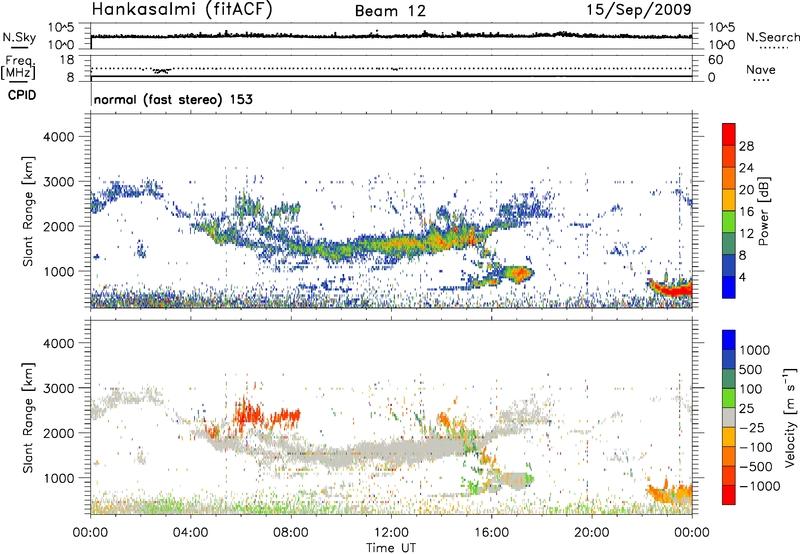Click the date '15/Sep/2009'
Image resolution: width=800 pixels, height=554 pixels.
click(639, 9)
